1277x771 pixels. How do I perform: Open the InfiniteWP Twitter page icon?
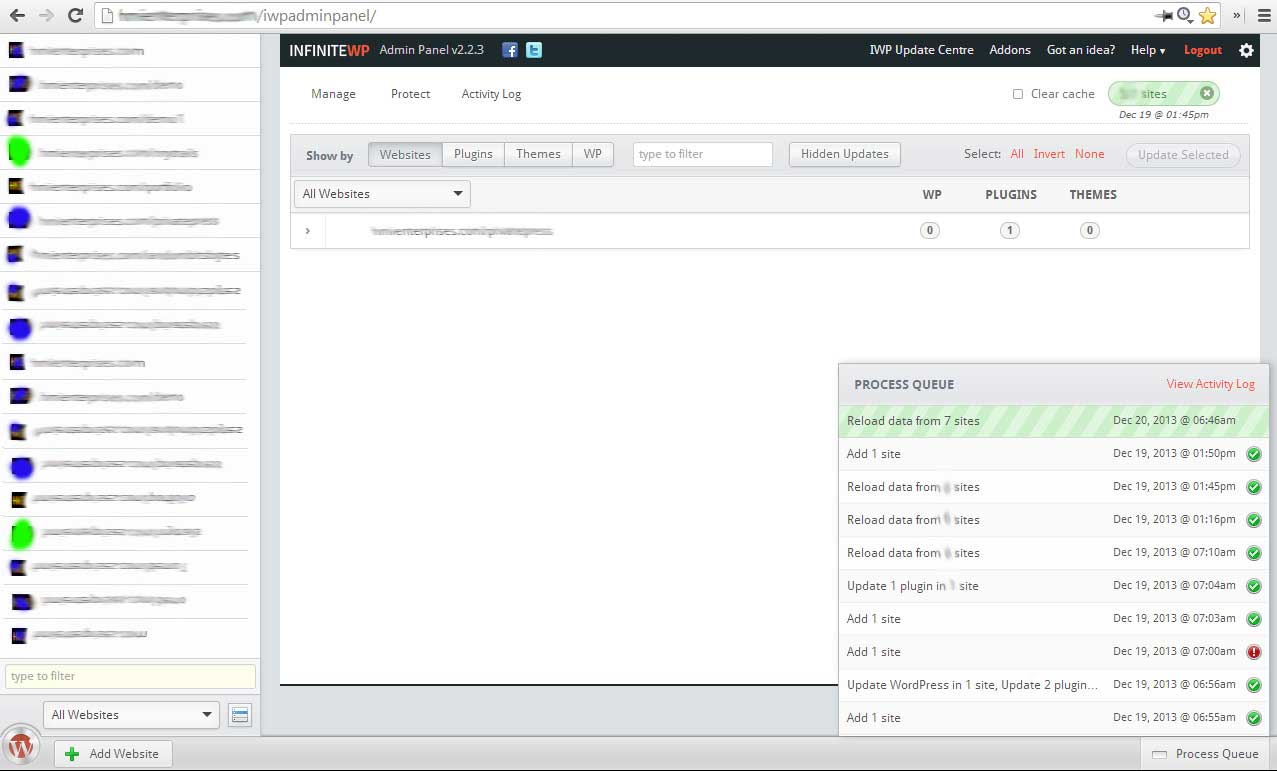534,50
